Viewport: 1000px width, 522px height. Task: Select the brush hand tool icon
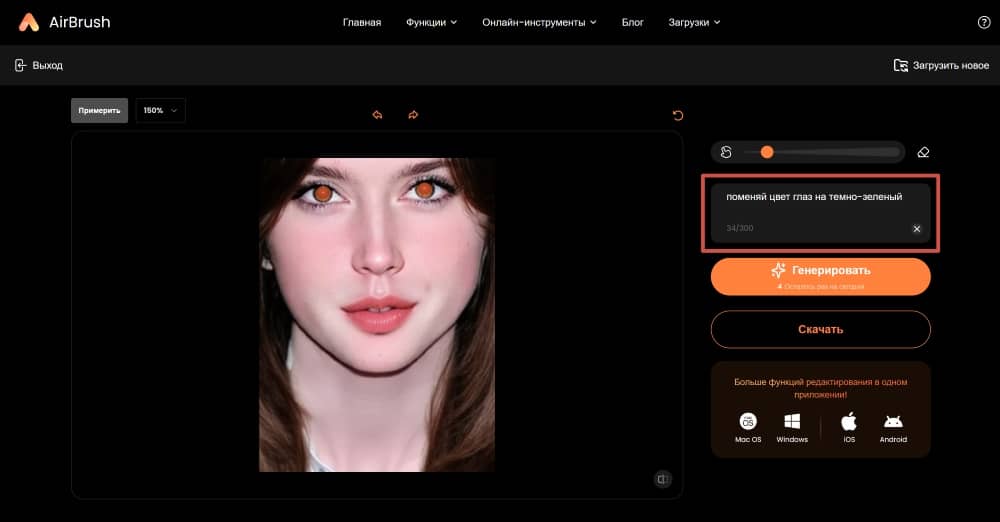coord(726,152)
